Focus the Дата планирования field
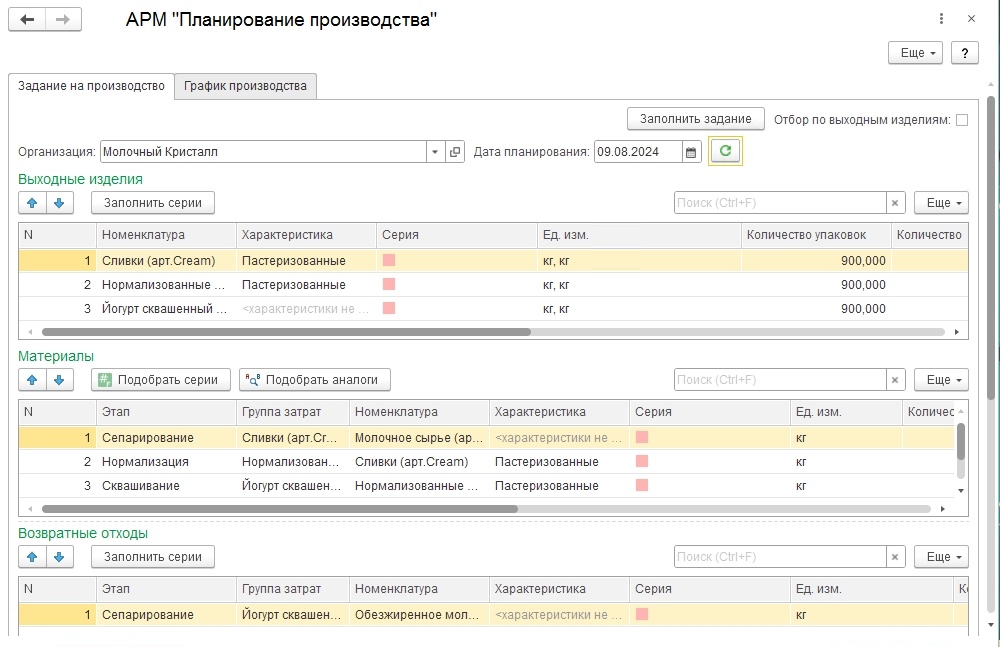Screen dimensions: 1000x647 pyautogui.click(x=638, y=152)
